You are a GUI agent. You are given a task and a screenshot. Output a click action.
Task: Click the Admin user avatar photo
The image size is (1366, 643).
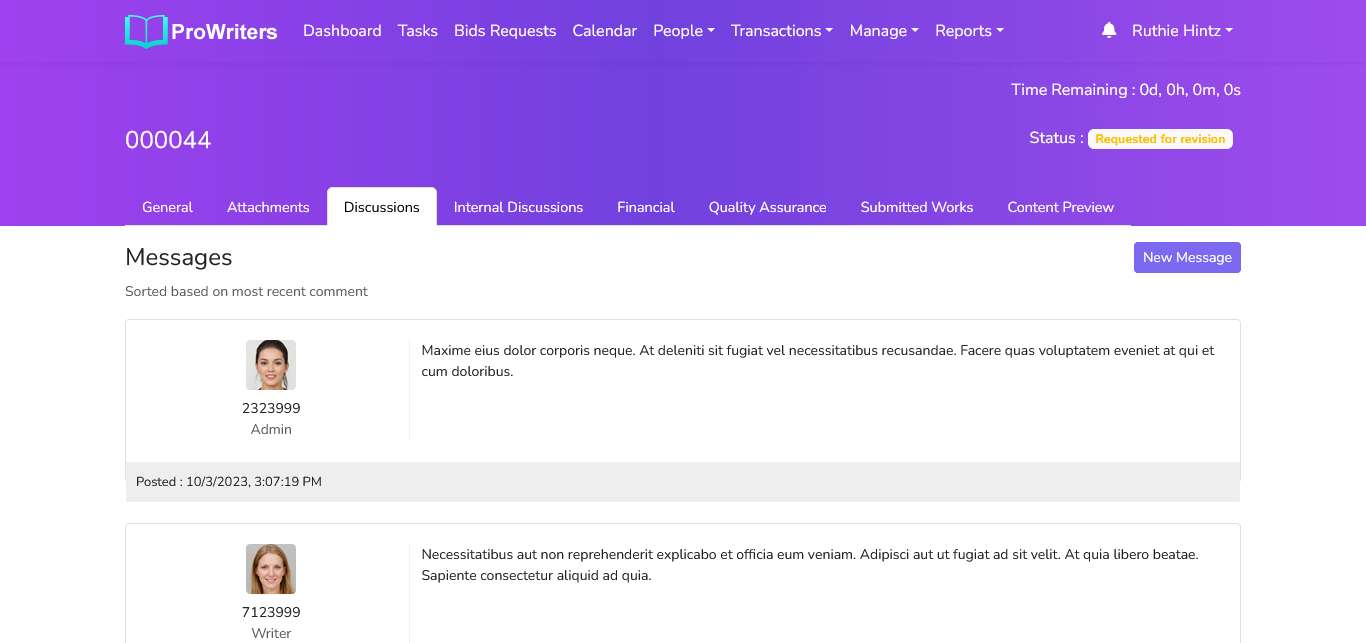(271, 365)
